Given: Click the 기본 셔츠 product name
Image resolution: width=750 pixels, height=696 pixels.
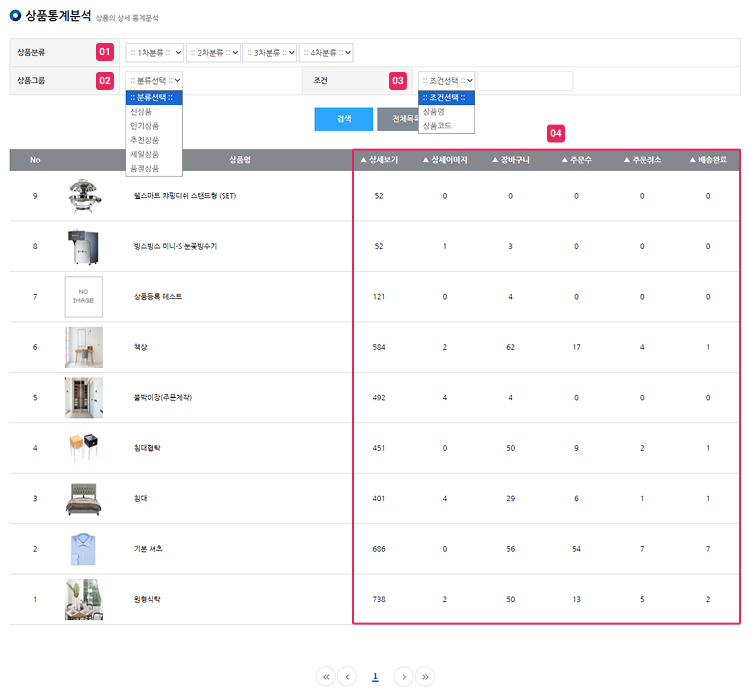Looking at the screenshot, I should [x=148, y=549].
